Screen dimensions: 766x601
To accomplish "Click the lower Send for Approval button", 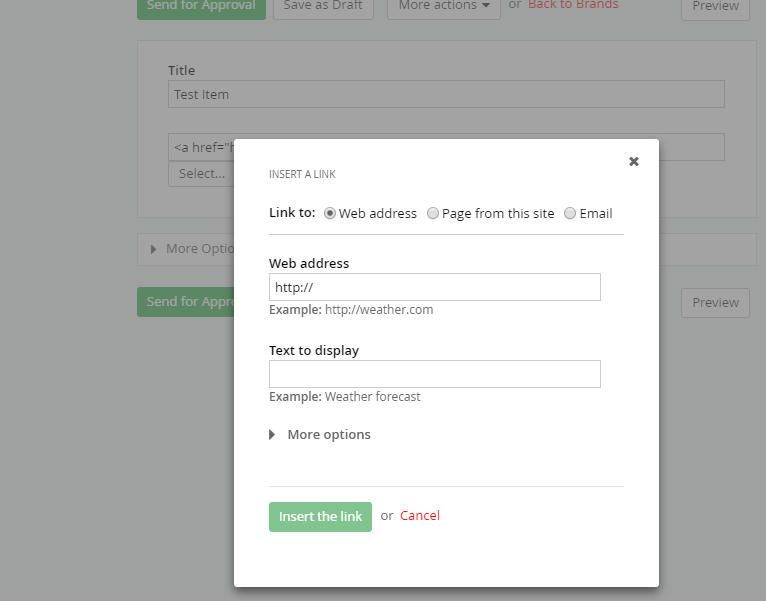I will 186,302.
